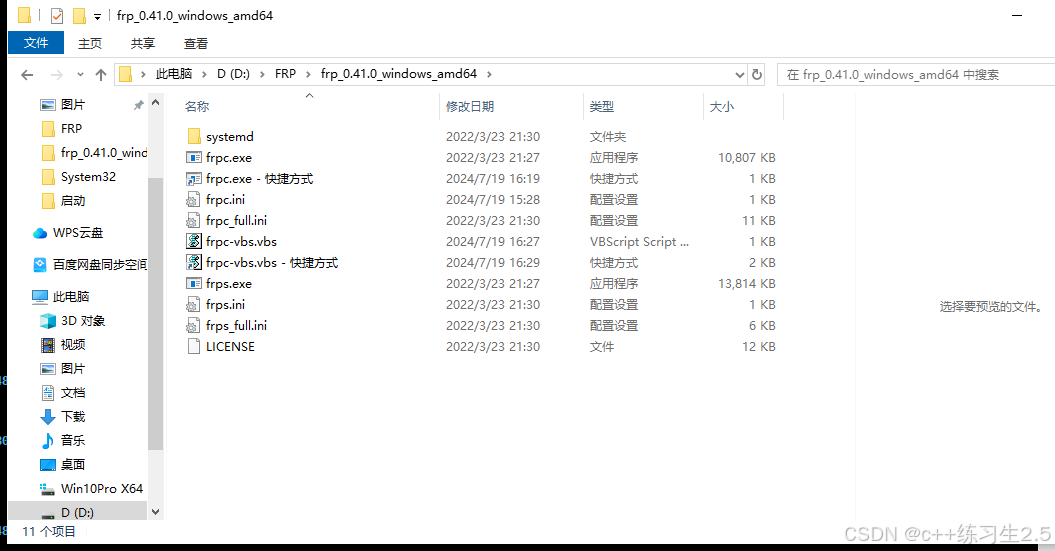Click the Forward navigation arrow
1055x551 pixels.
click(x=57, y=75)
